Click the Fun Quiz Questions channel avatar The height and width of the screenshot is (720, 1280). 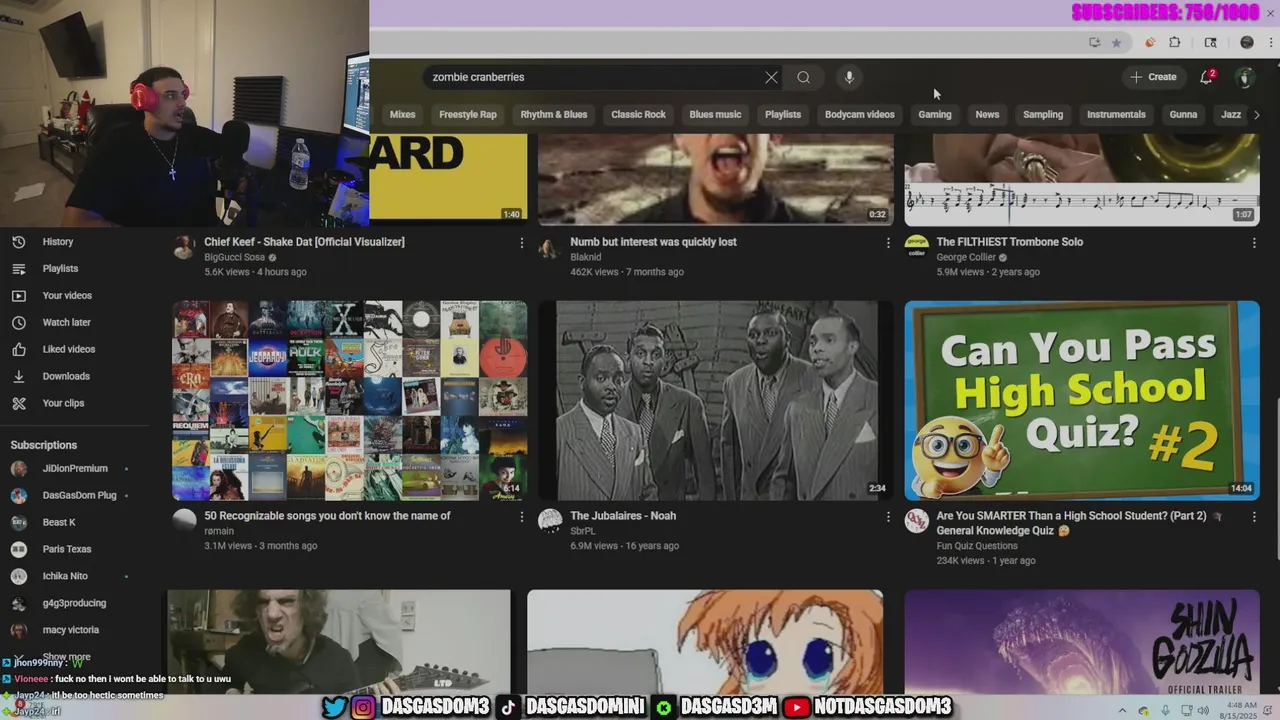[x=916, y=521]
